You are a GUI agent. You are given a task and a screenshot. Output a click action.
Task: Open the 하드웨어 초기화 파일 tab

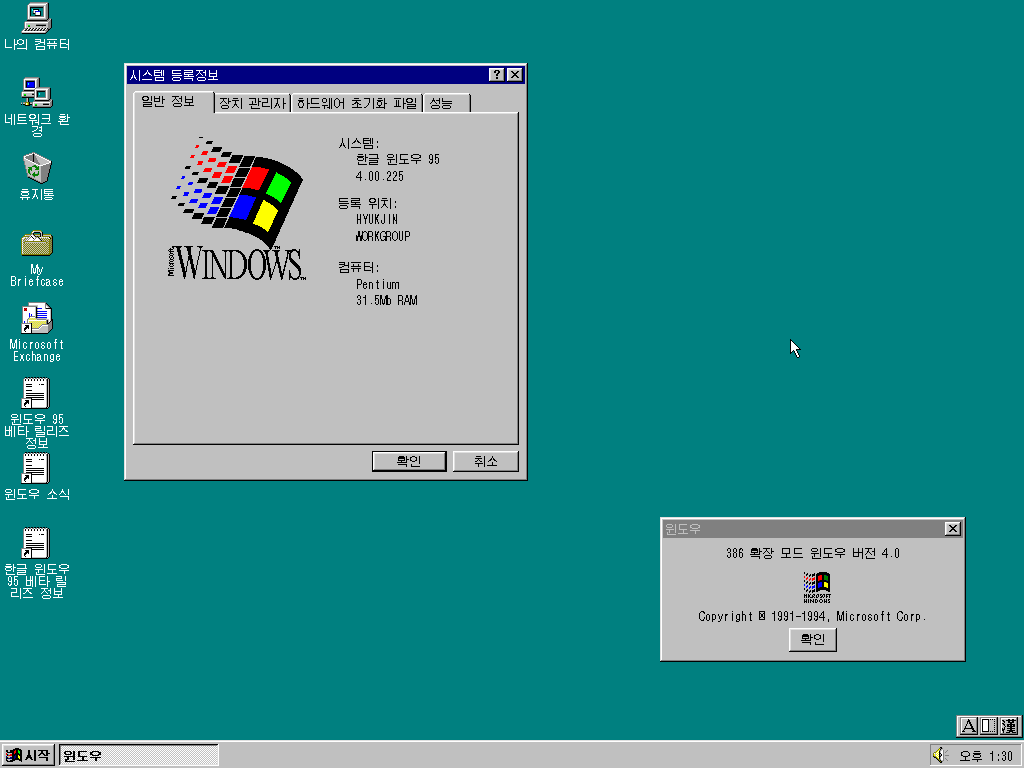(x=357, y=103)
